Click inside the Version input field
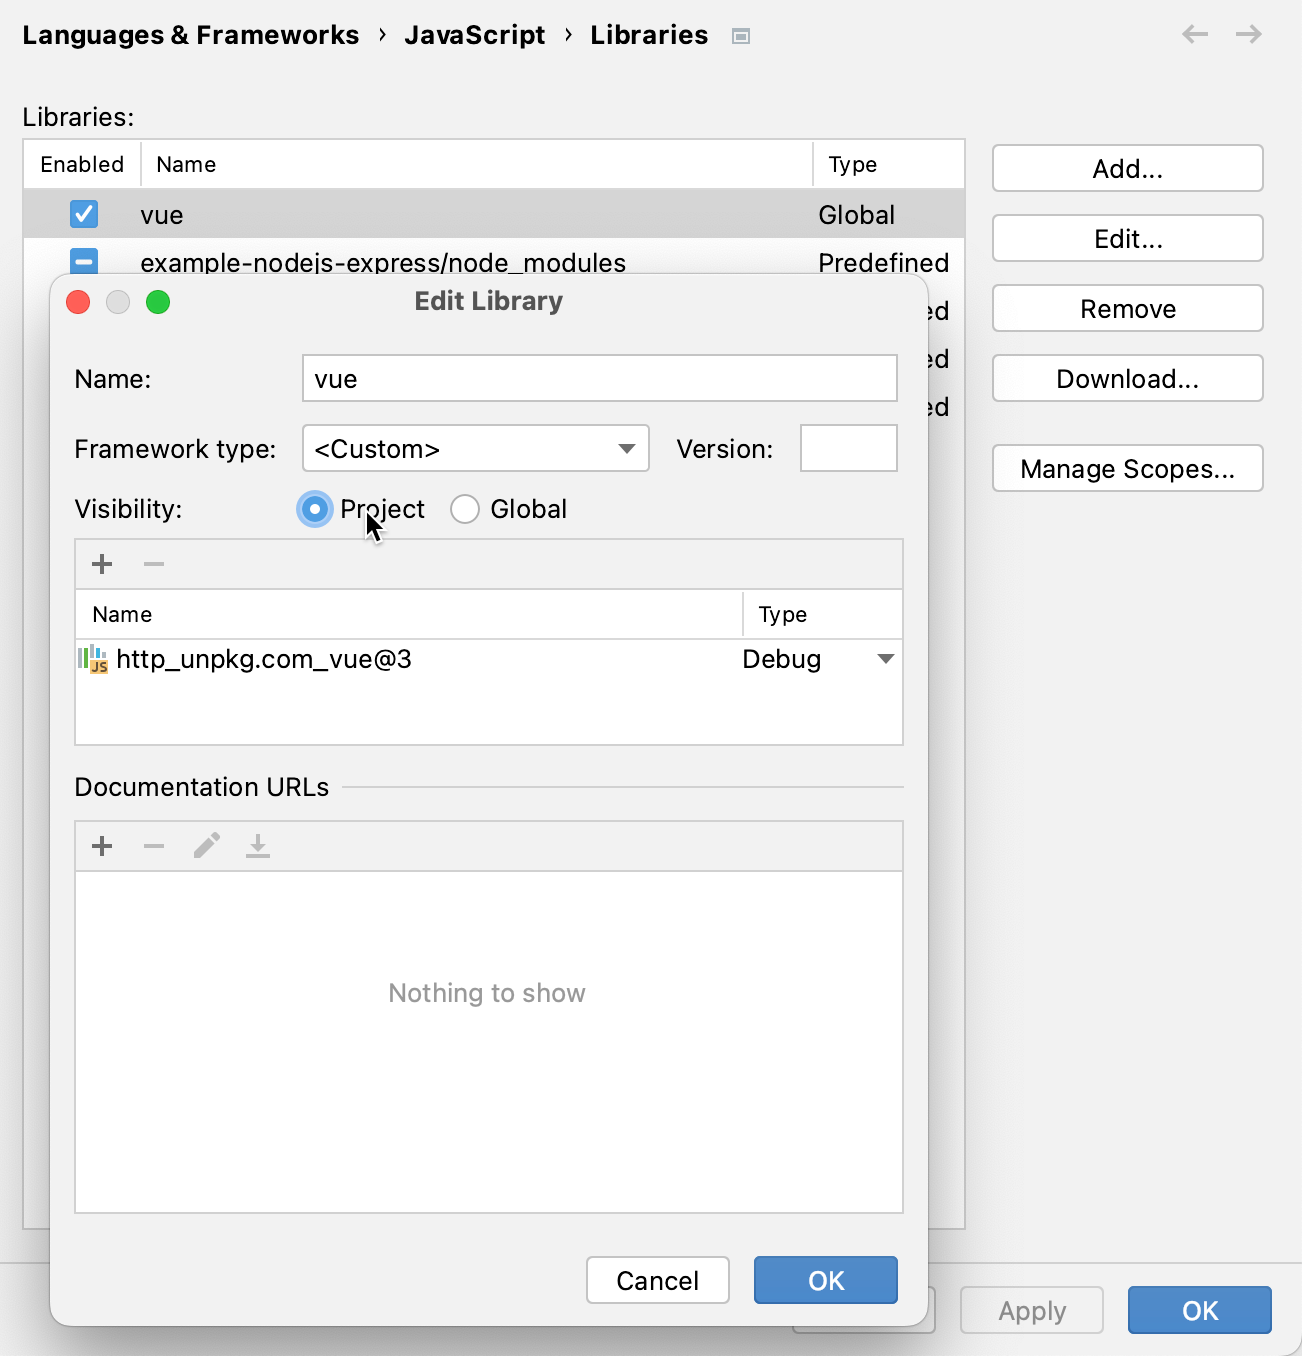1302x1356 pixels. point(848,448)
